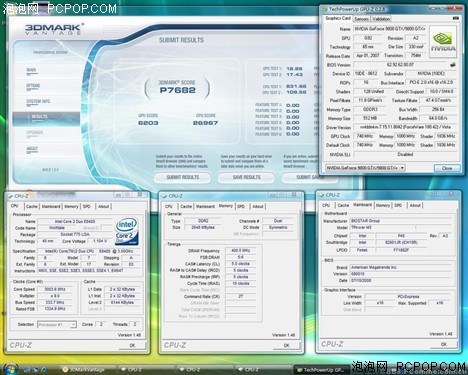Click the Command Rate 2T value
Viewport: 468px width, 375px height.
click(x=241, y=296)
